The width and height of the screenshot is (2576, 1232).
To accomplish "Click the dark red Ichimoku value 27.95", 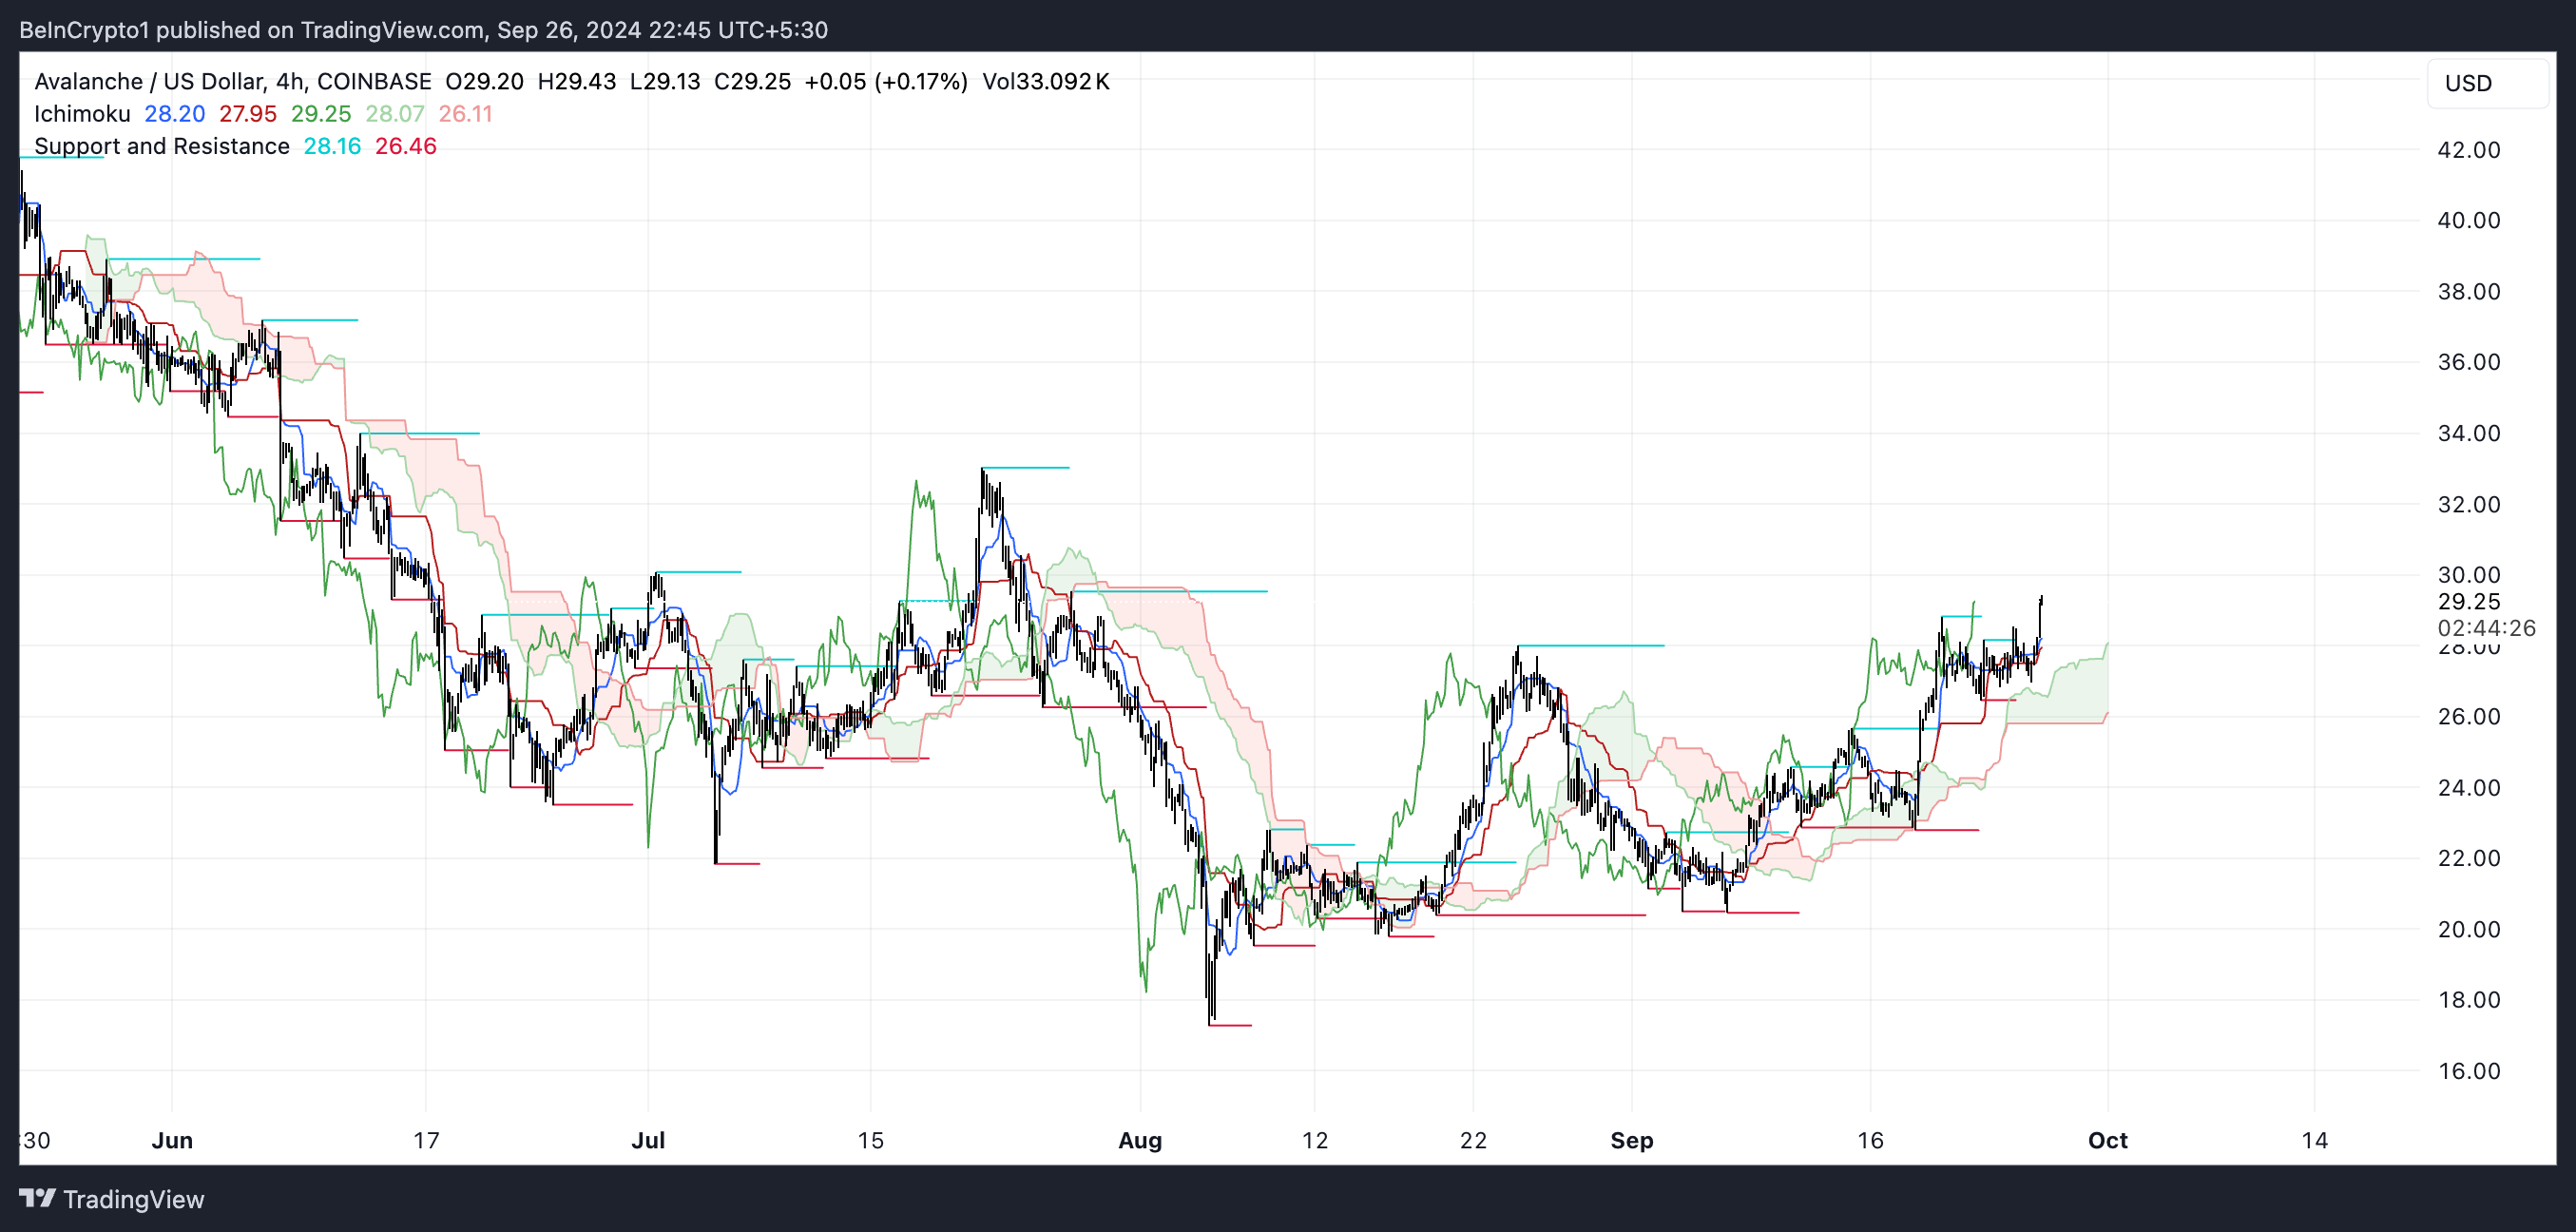I will click(247, 114).
